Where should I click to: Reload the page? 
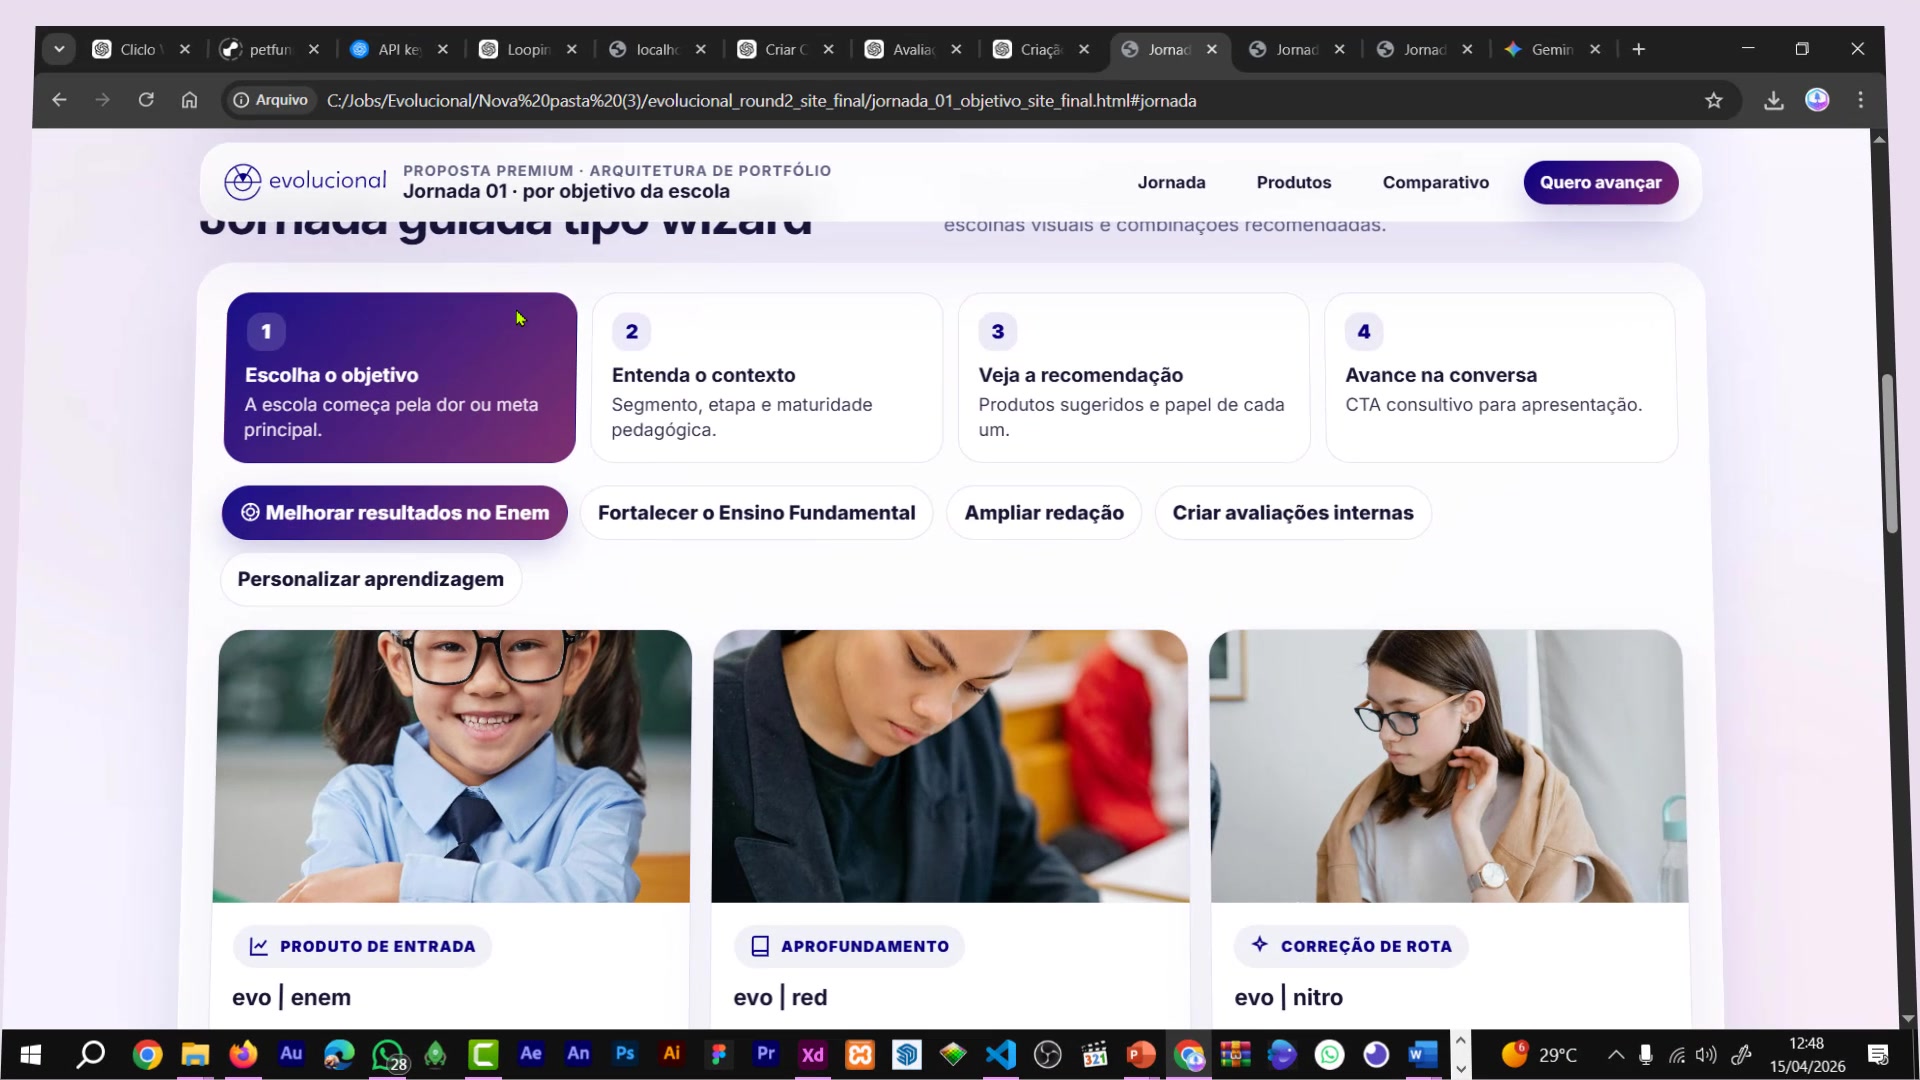click(146, 100)
